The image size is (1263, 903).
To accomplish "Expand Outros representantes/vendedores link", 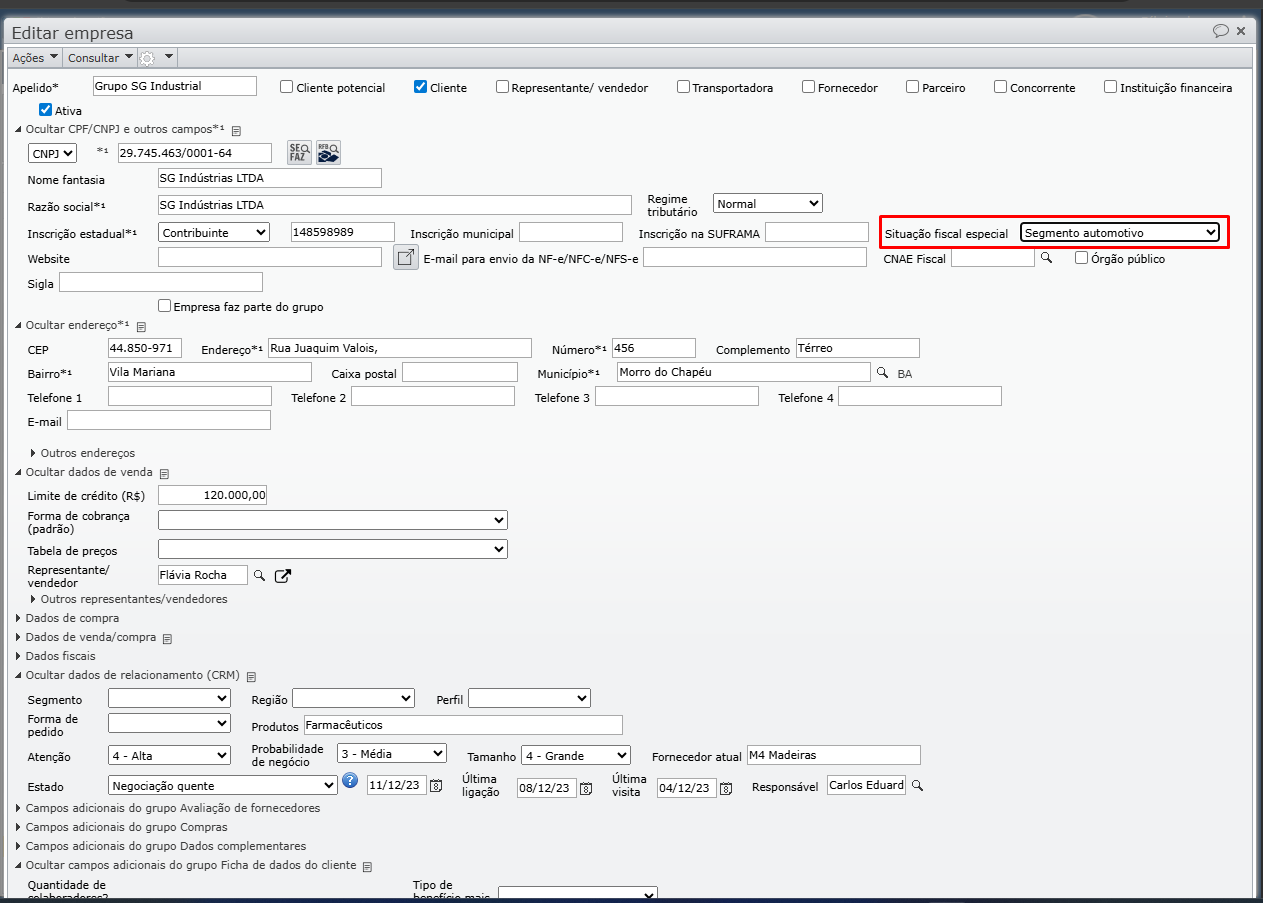I will pyautogui.click(x=133, y=599).
